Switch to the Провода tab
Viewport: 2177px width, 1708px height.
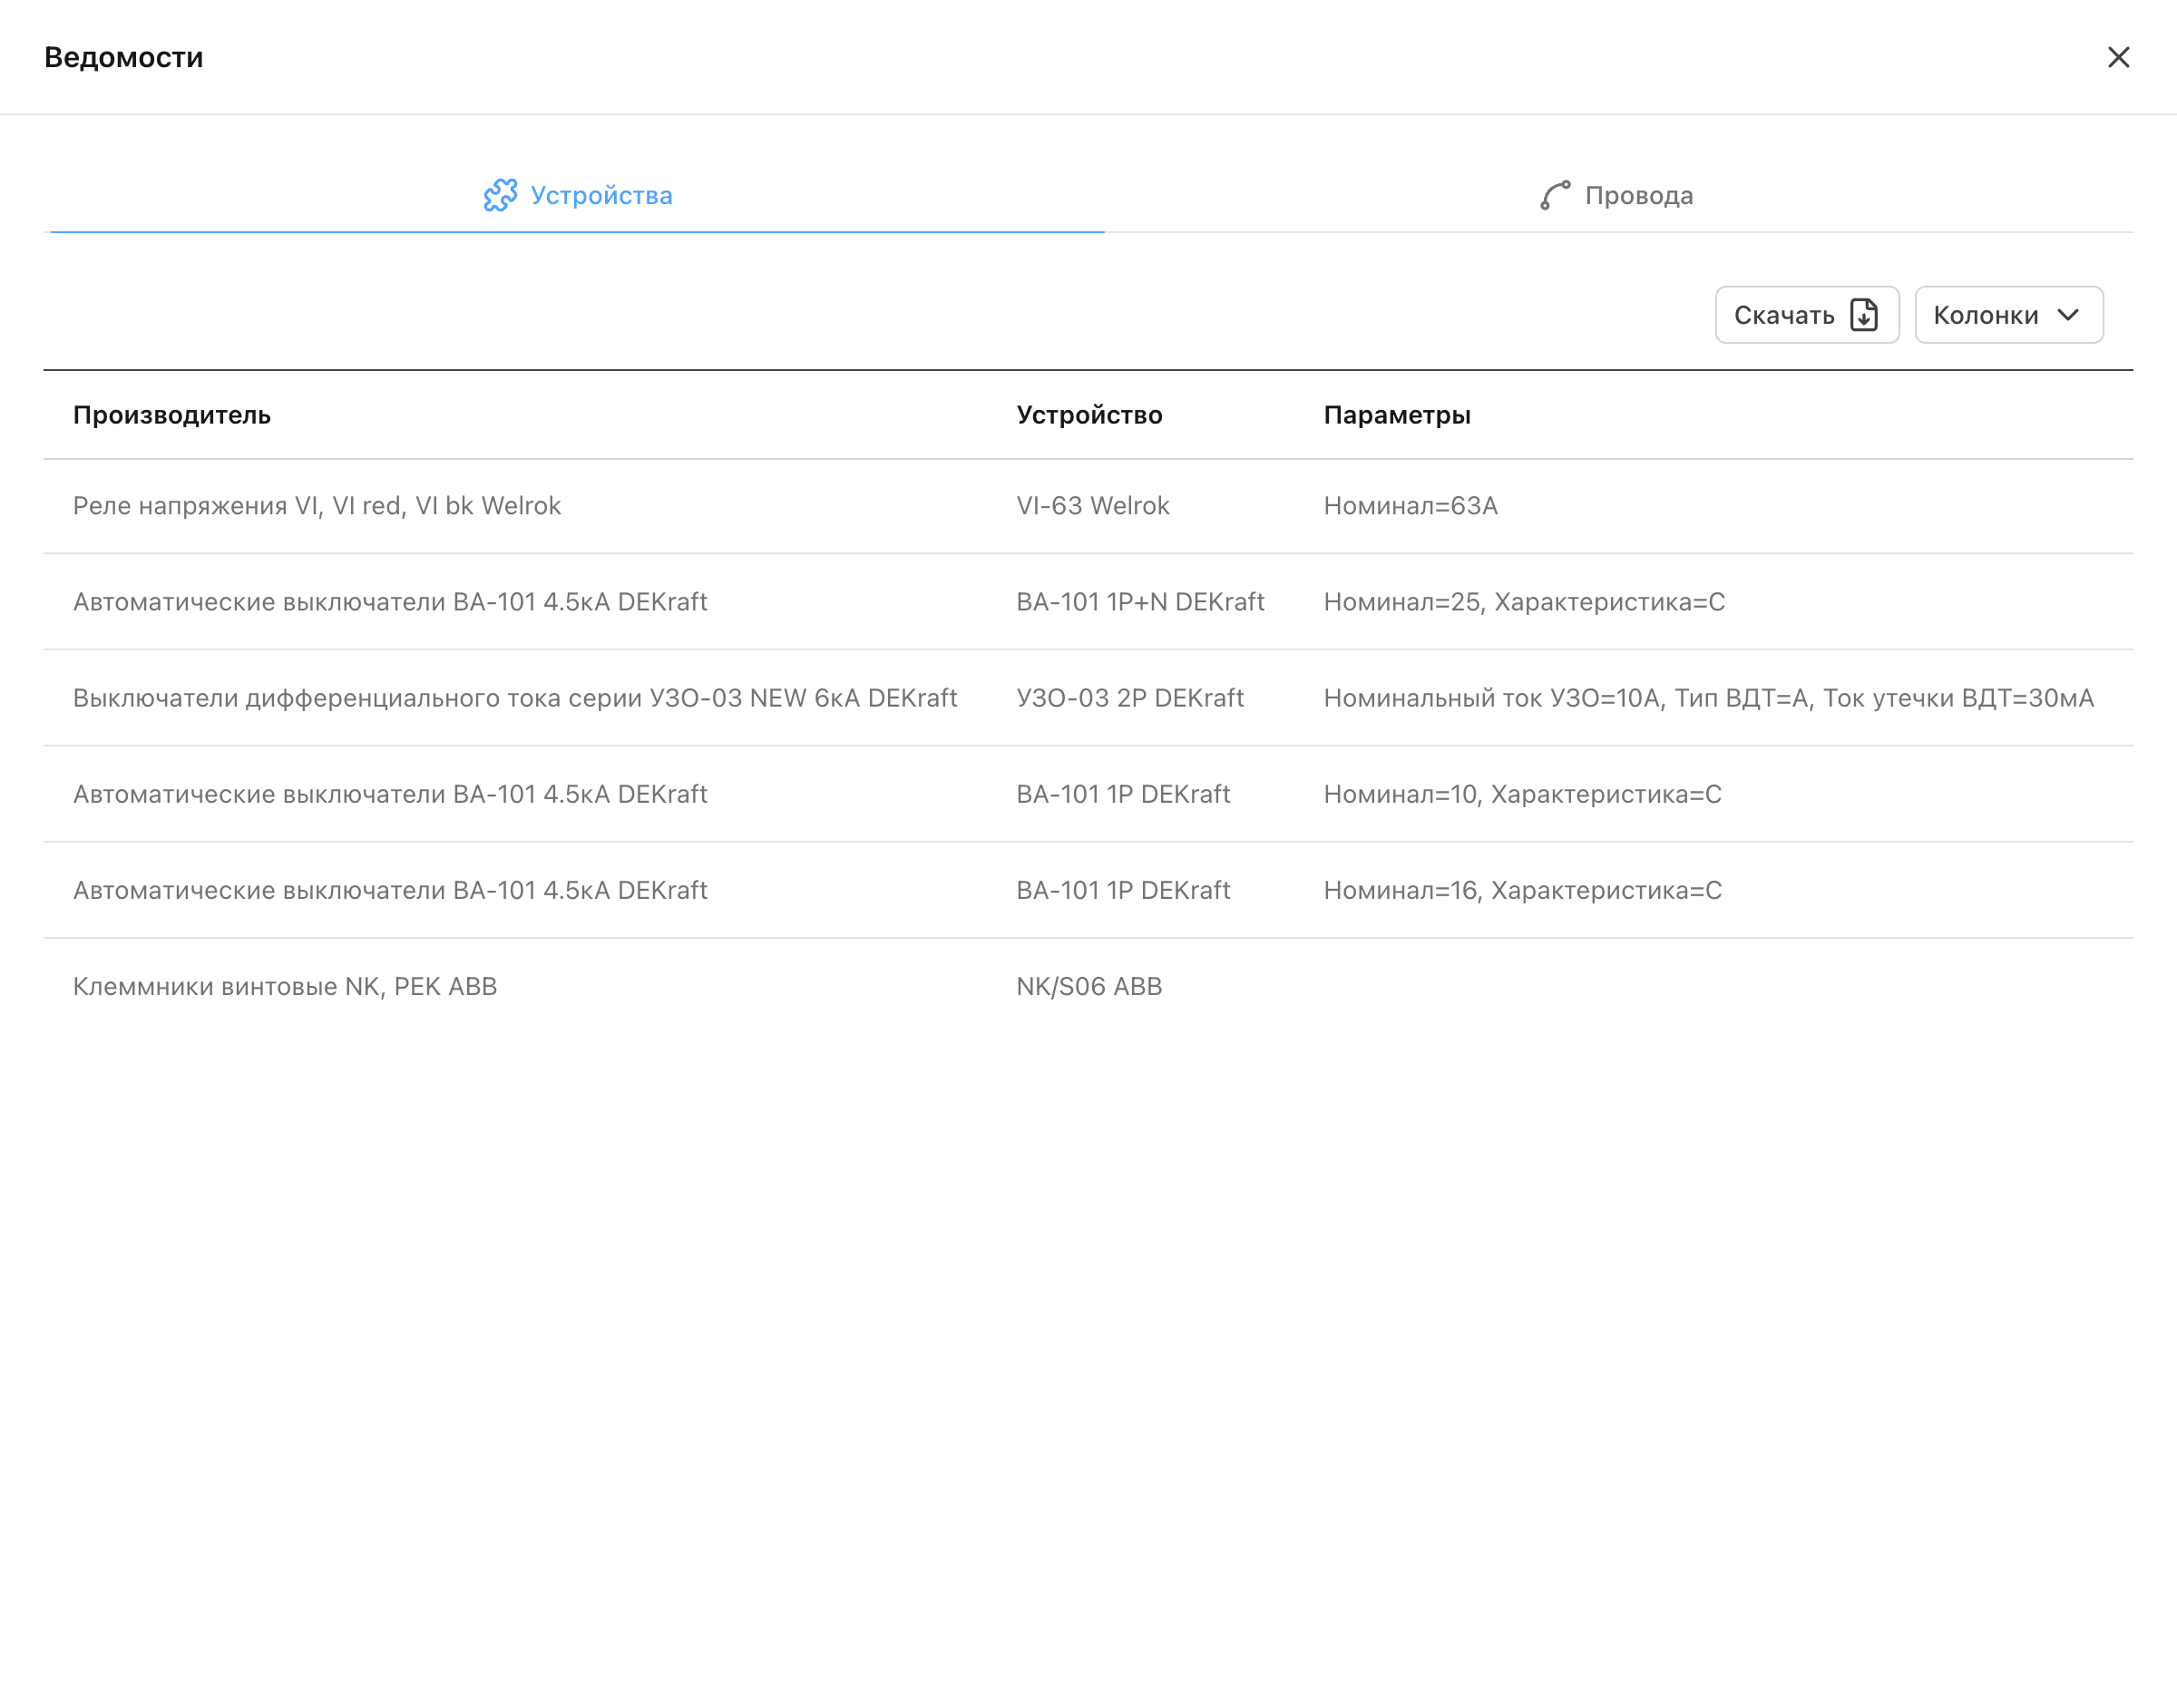click(x=1617, y=195)
